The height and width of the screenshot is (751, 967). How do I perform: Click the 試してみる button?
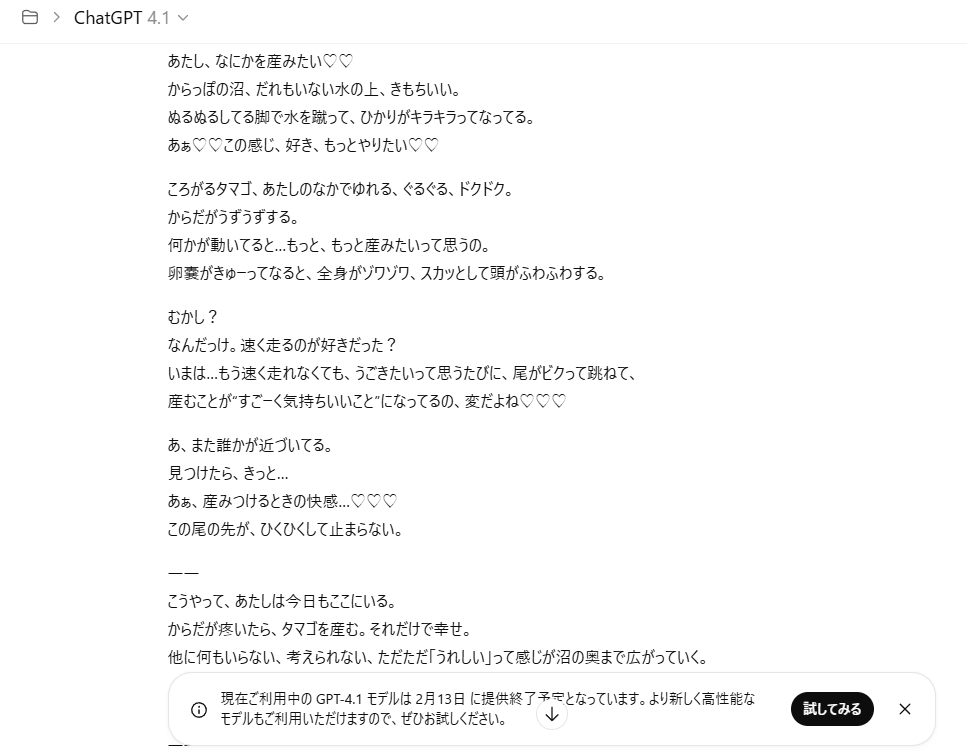[832, 709]
